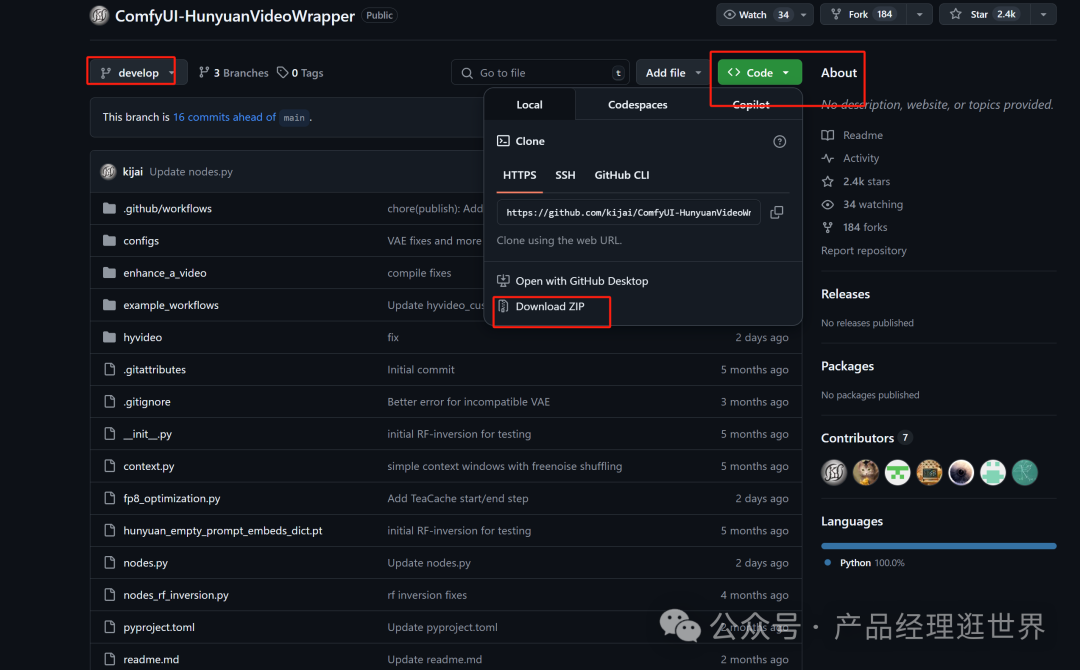This screenshot has width=1080, height=670.
Task: Download the repository as ZIP
Action: 541,306
